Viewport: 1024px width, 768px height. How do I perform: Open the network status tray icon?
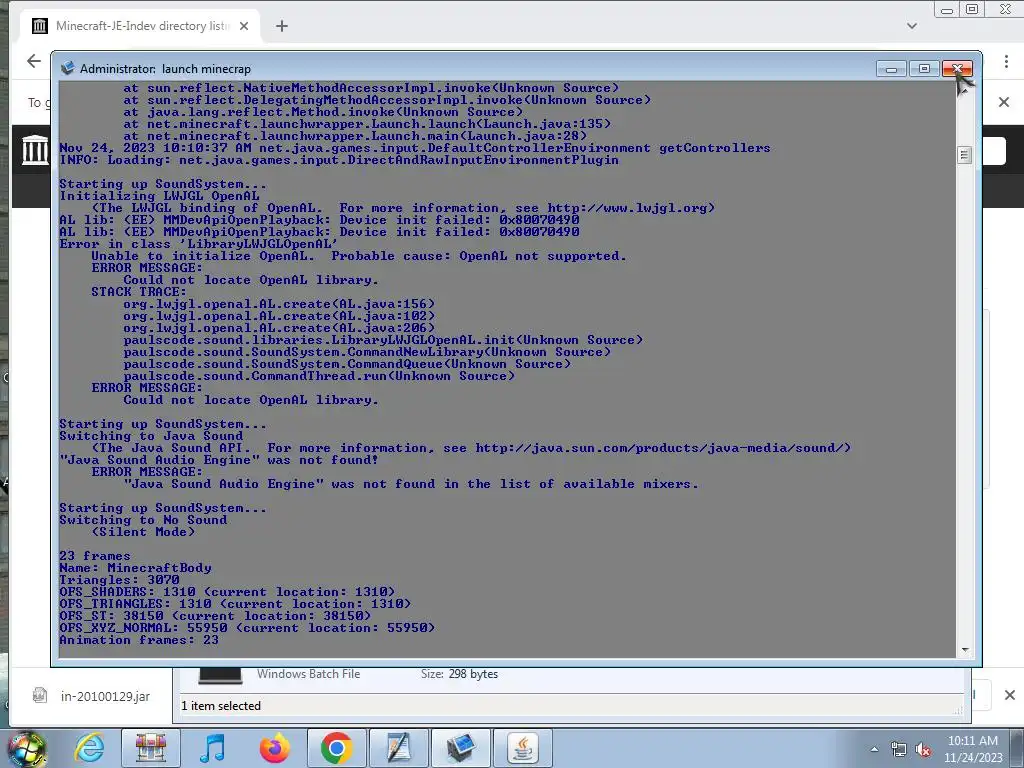click(899, 749)
